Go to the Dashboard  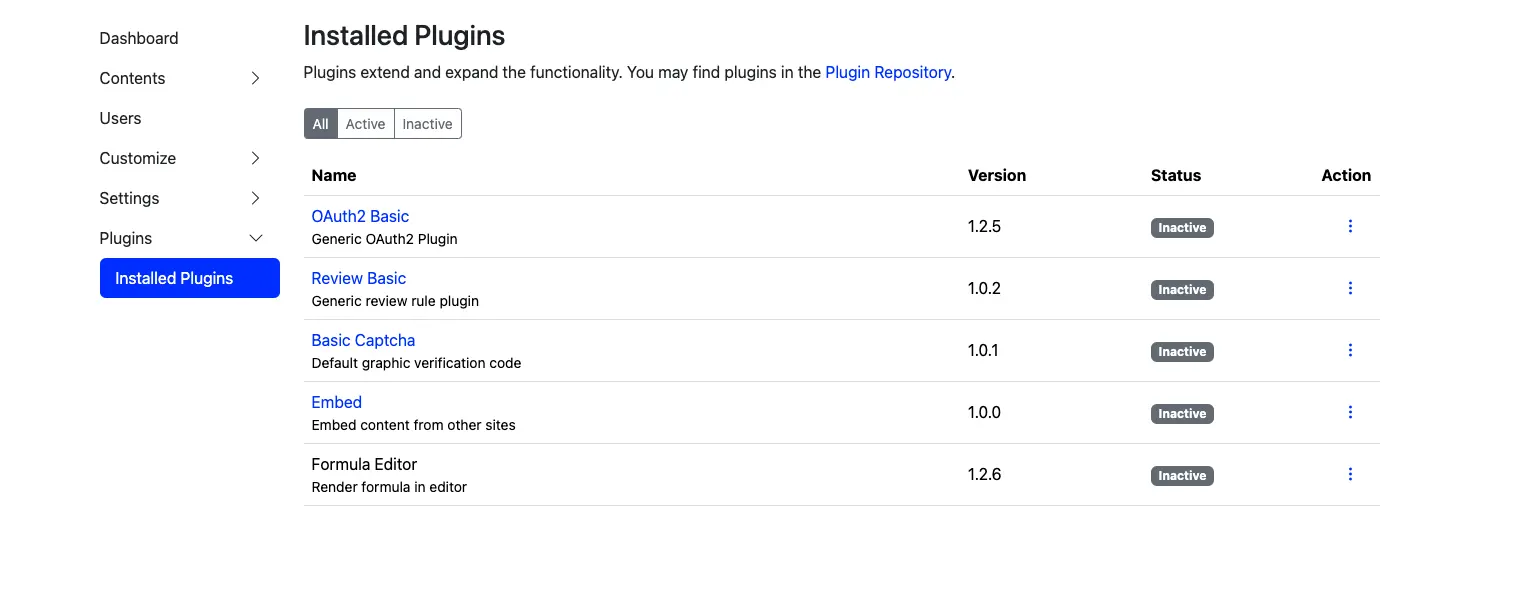pyautogui.click(x=138, y=38)
